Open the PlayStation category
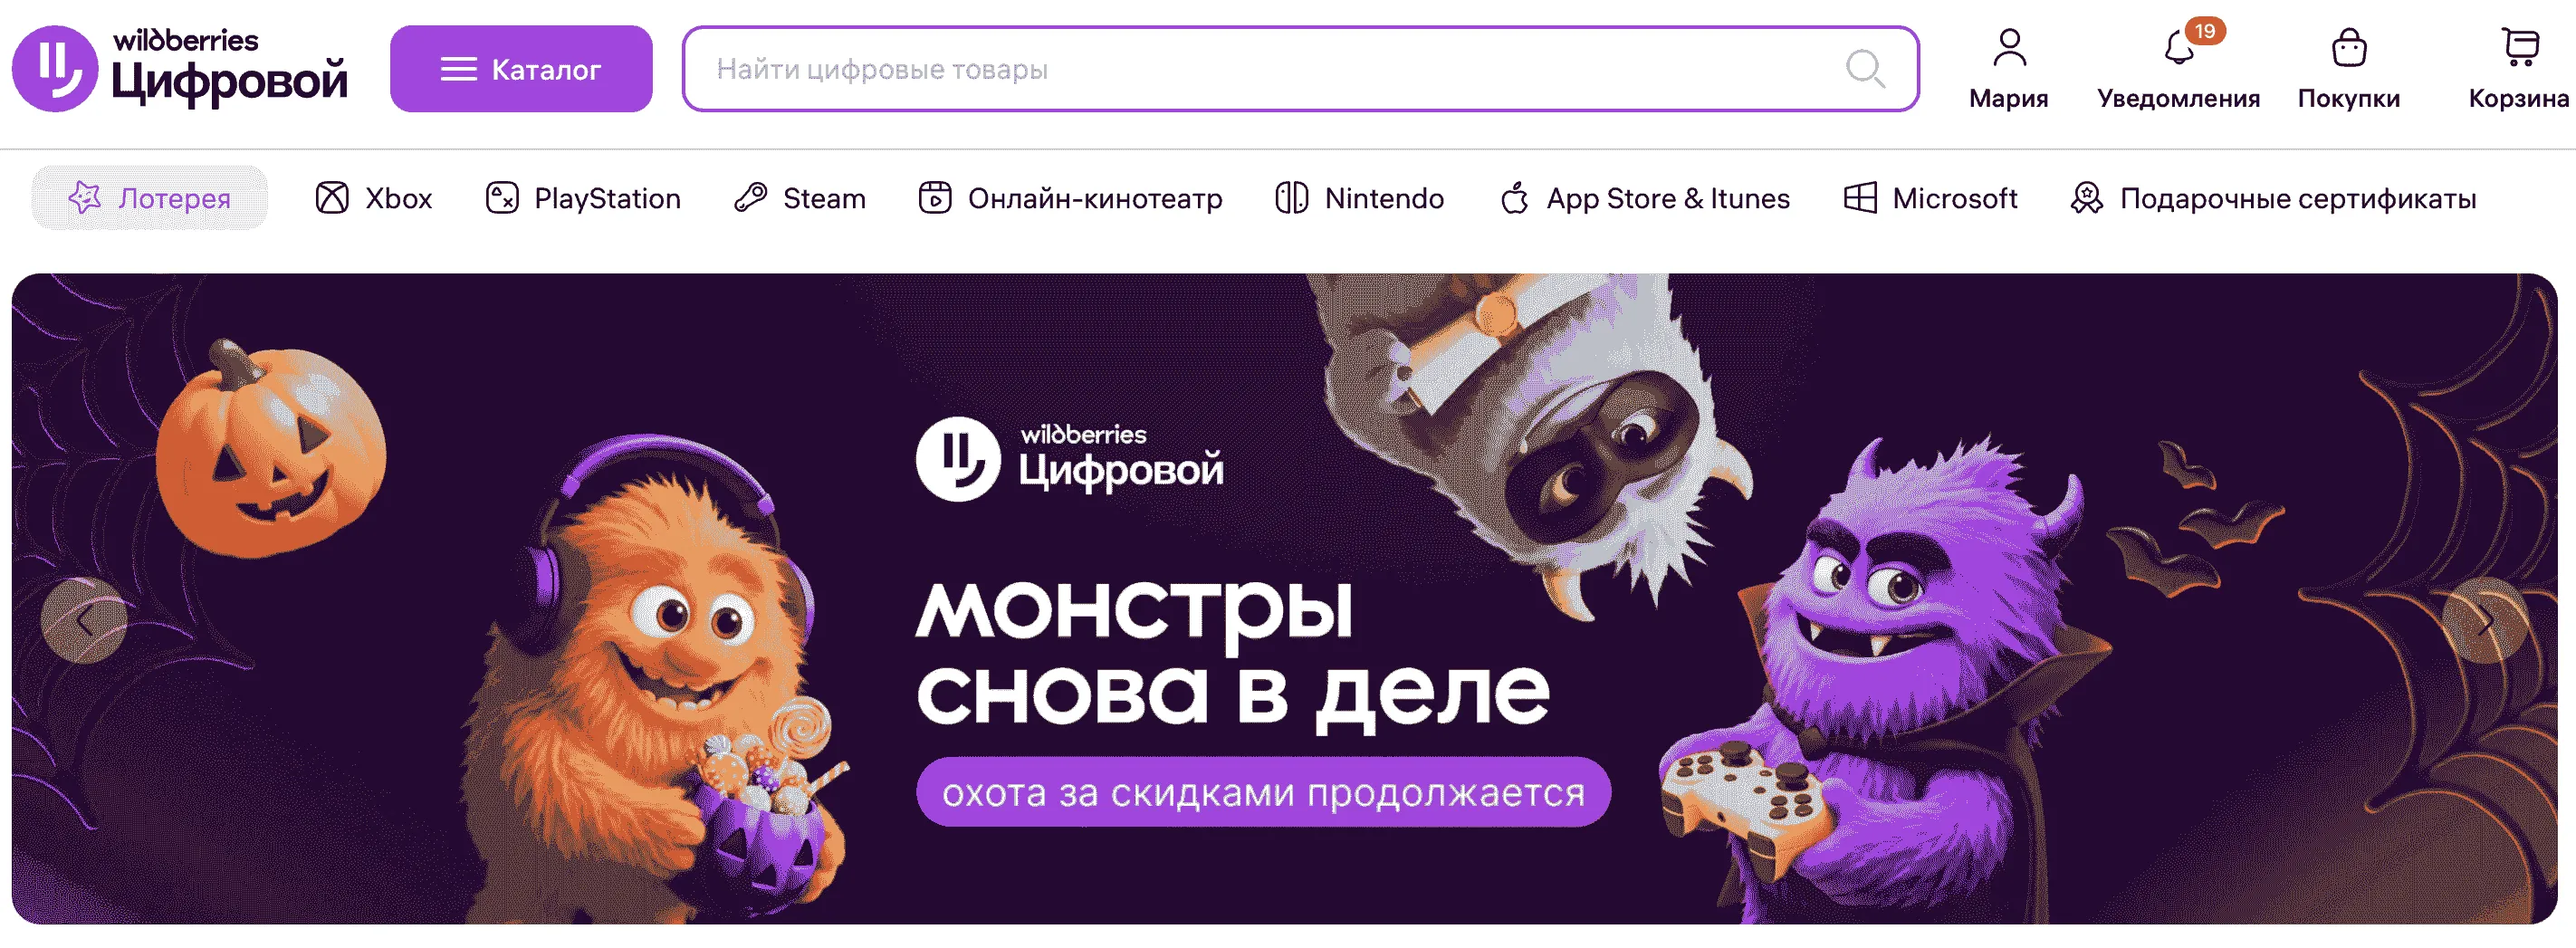The width and height of the screenshot is (2576, 948). (x=583, y=198)
